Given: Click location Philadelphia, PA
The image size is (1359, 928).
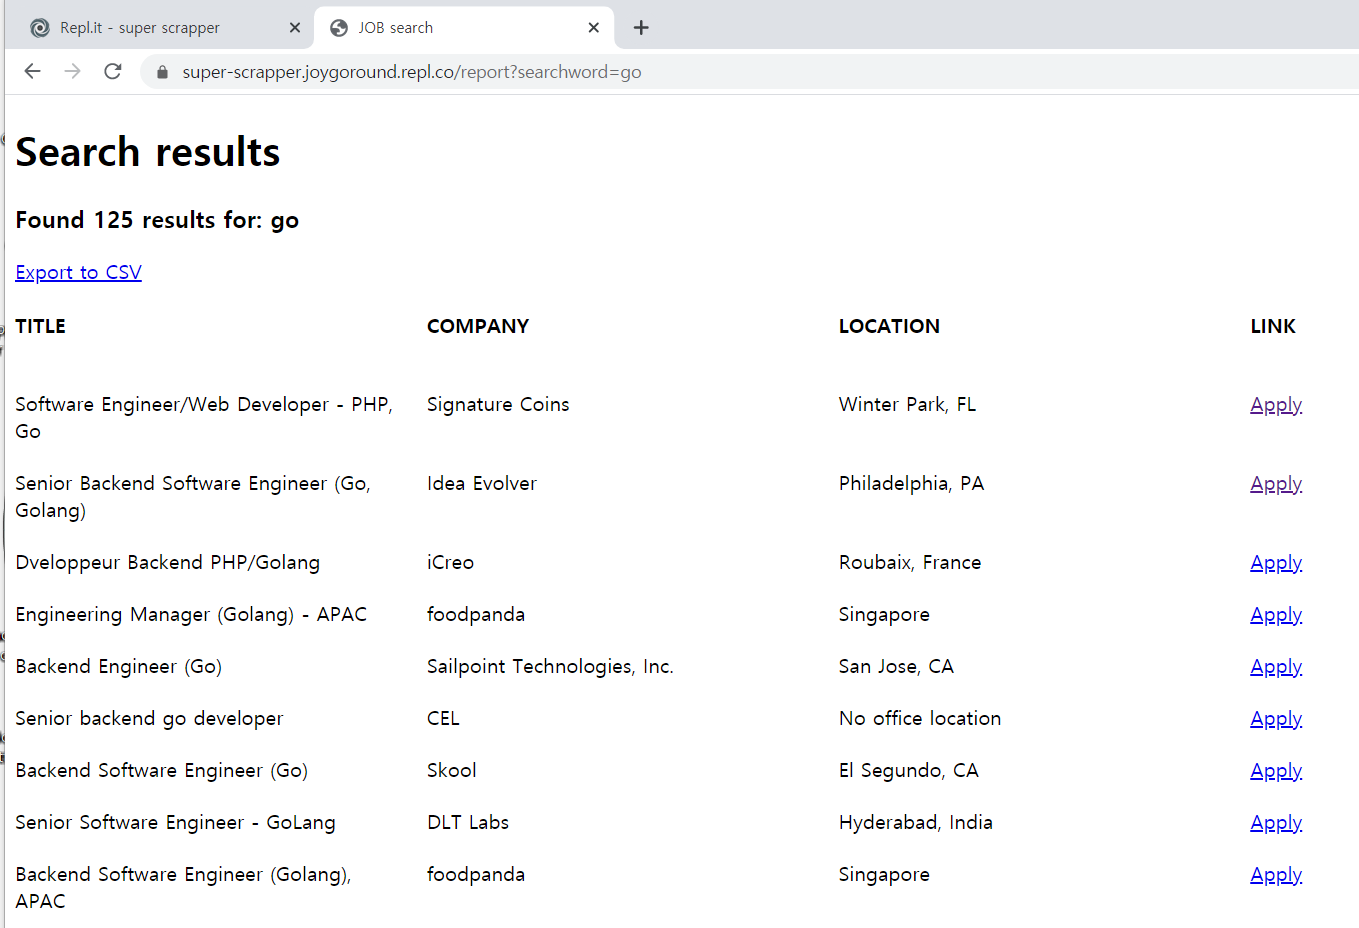Looking at the screenshot, I should 911,483.
